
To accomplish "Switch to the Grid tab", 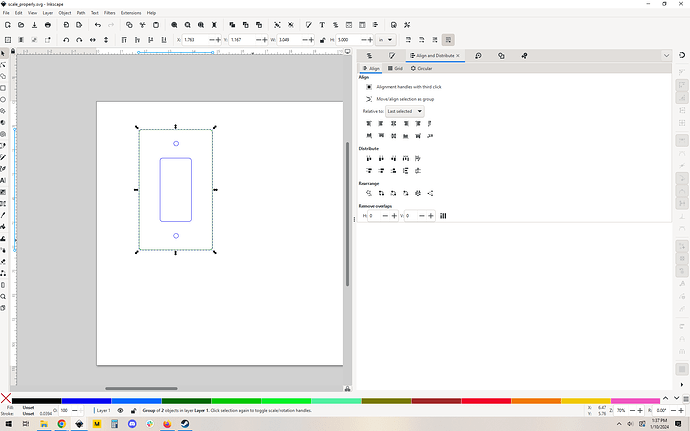I will (x=395, y=69).
